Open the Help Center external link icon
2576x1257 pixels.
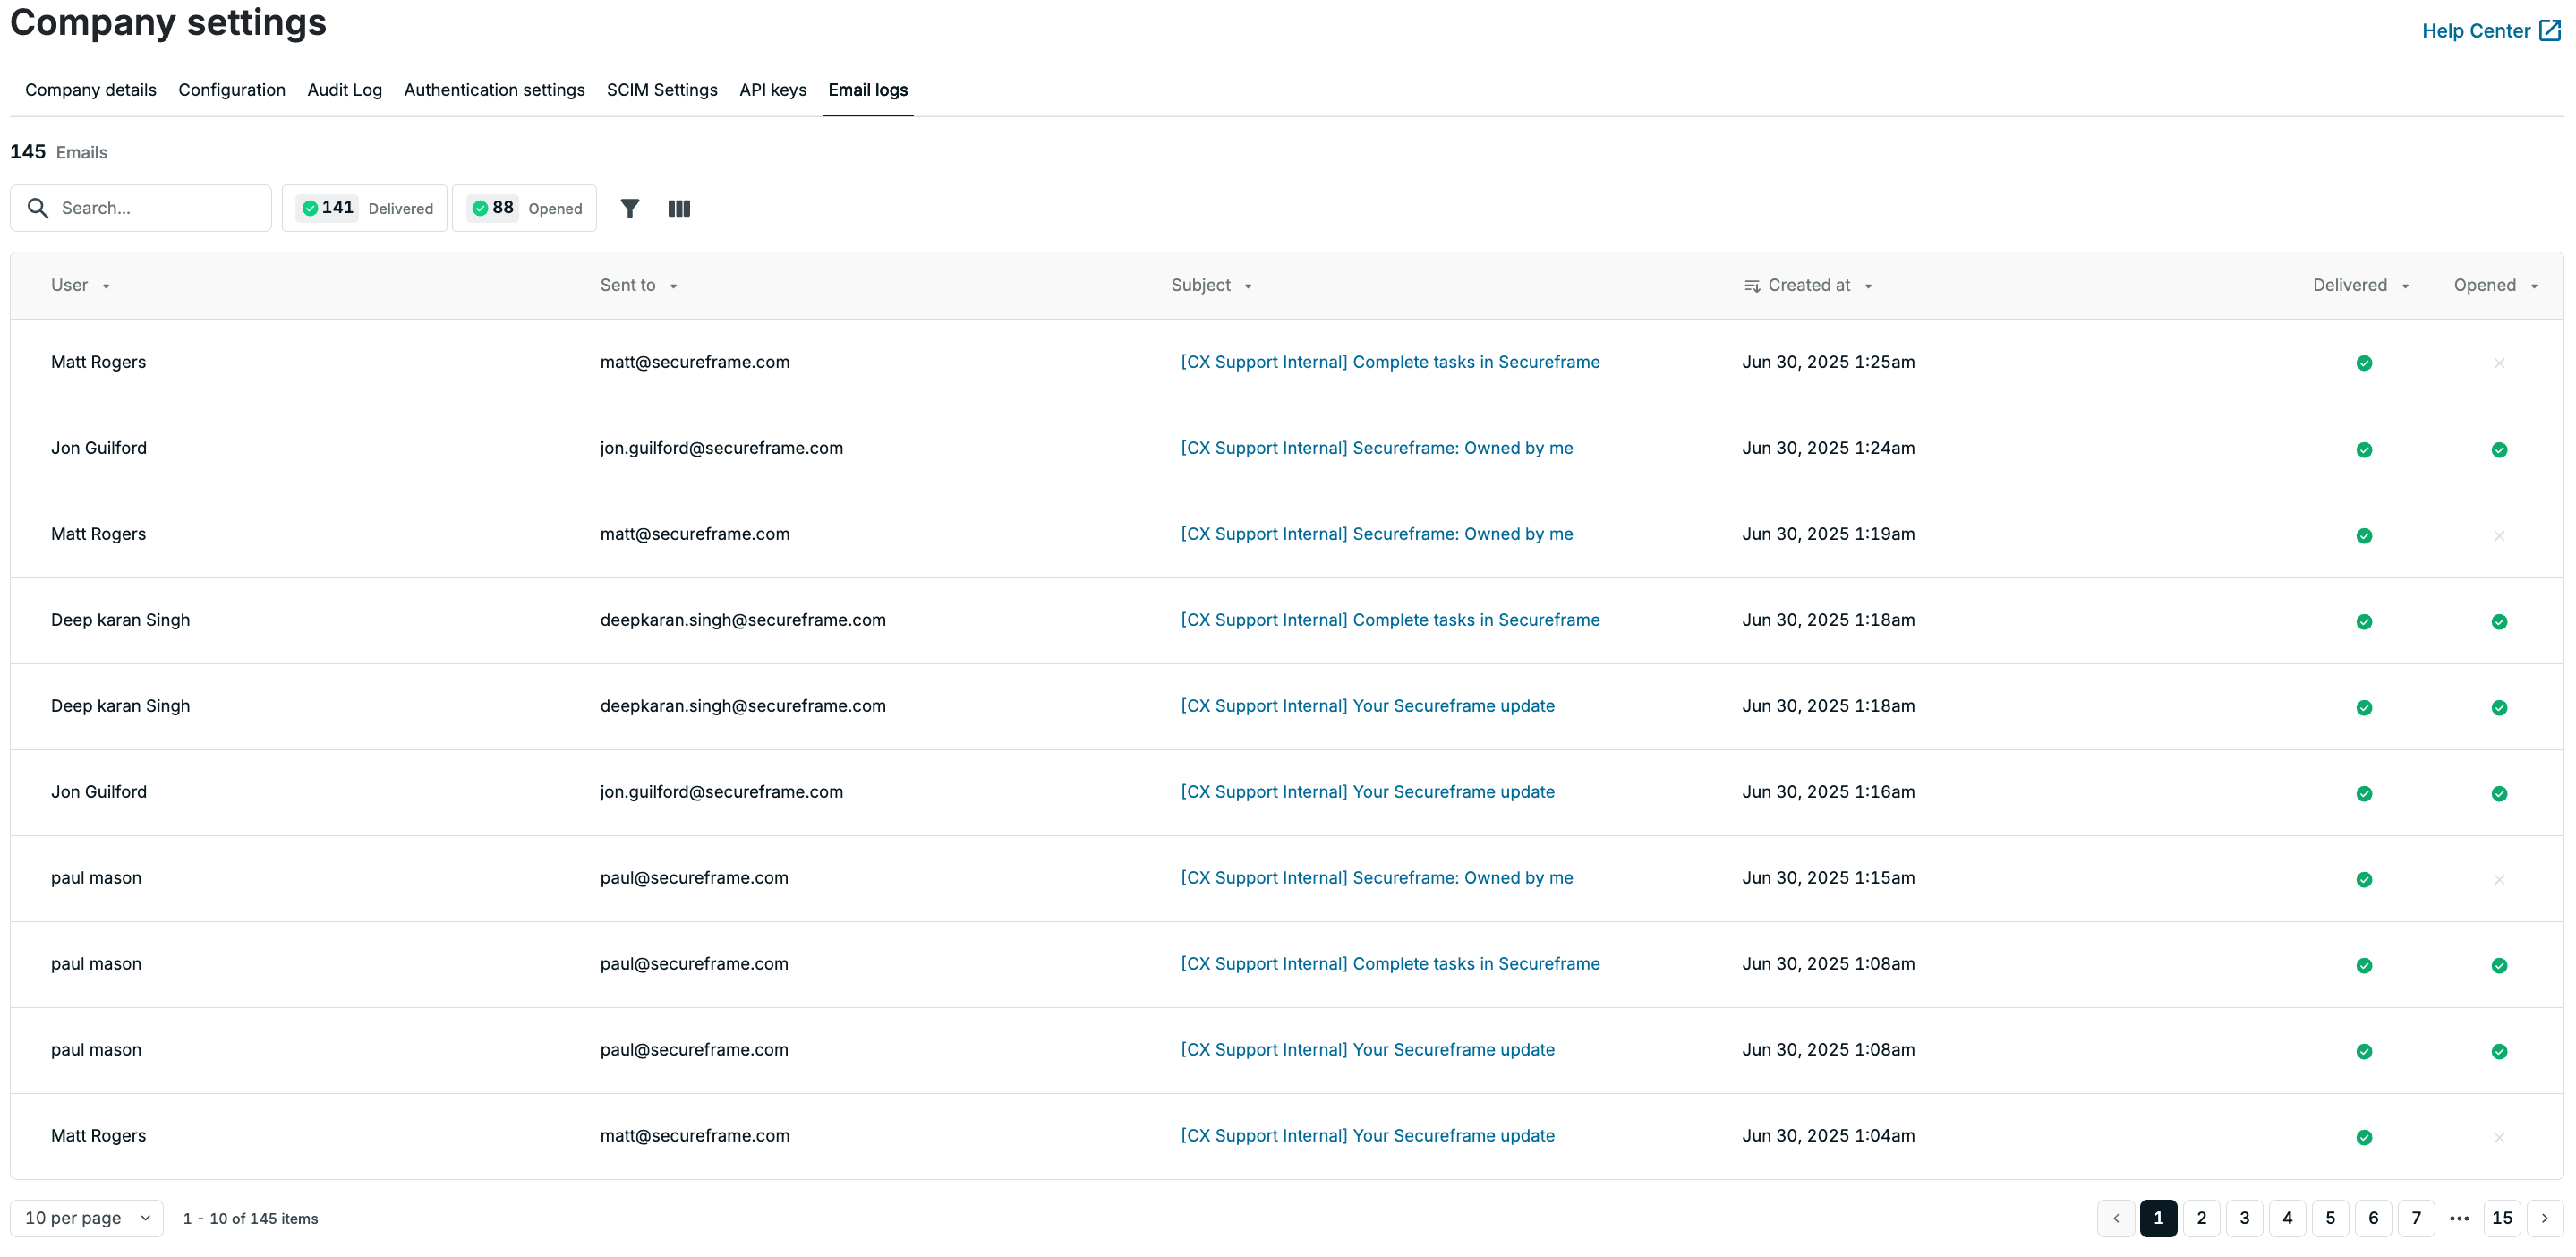point(2550,31)
